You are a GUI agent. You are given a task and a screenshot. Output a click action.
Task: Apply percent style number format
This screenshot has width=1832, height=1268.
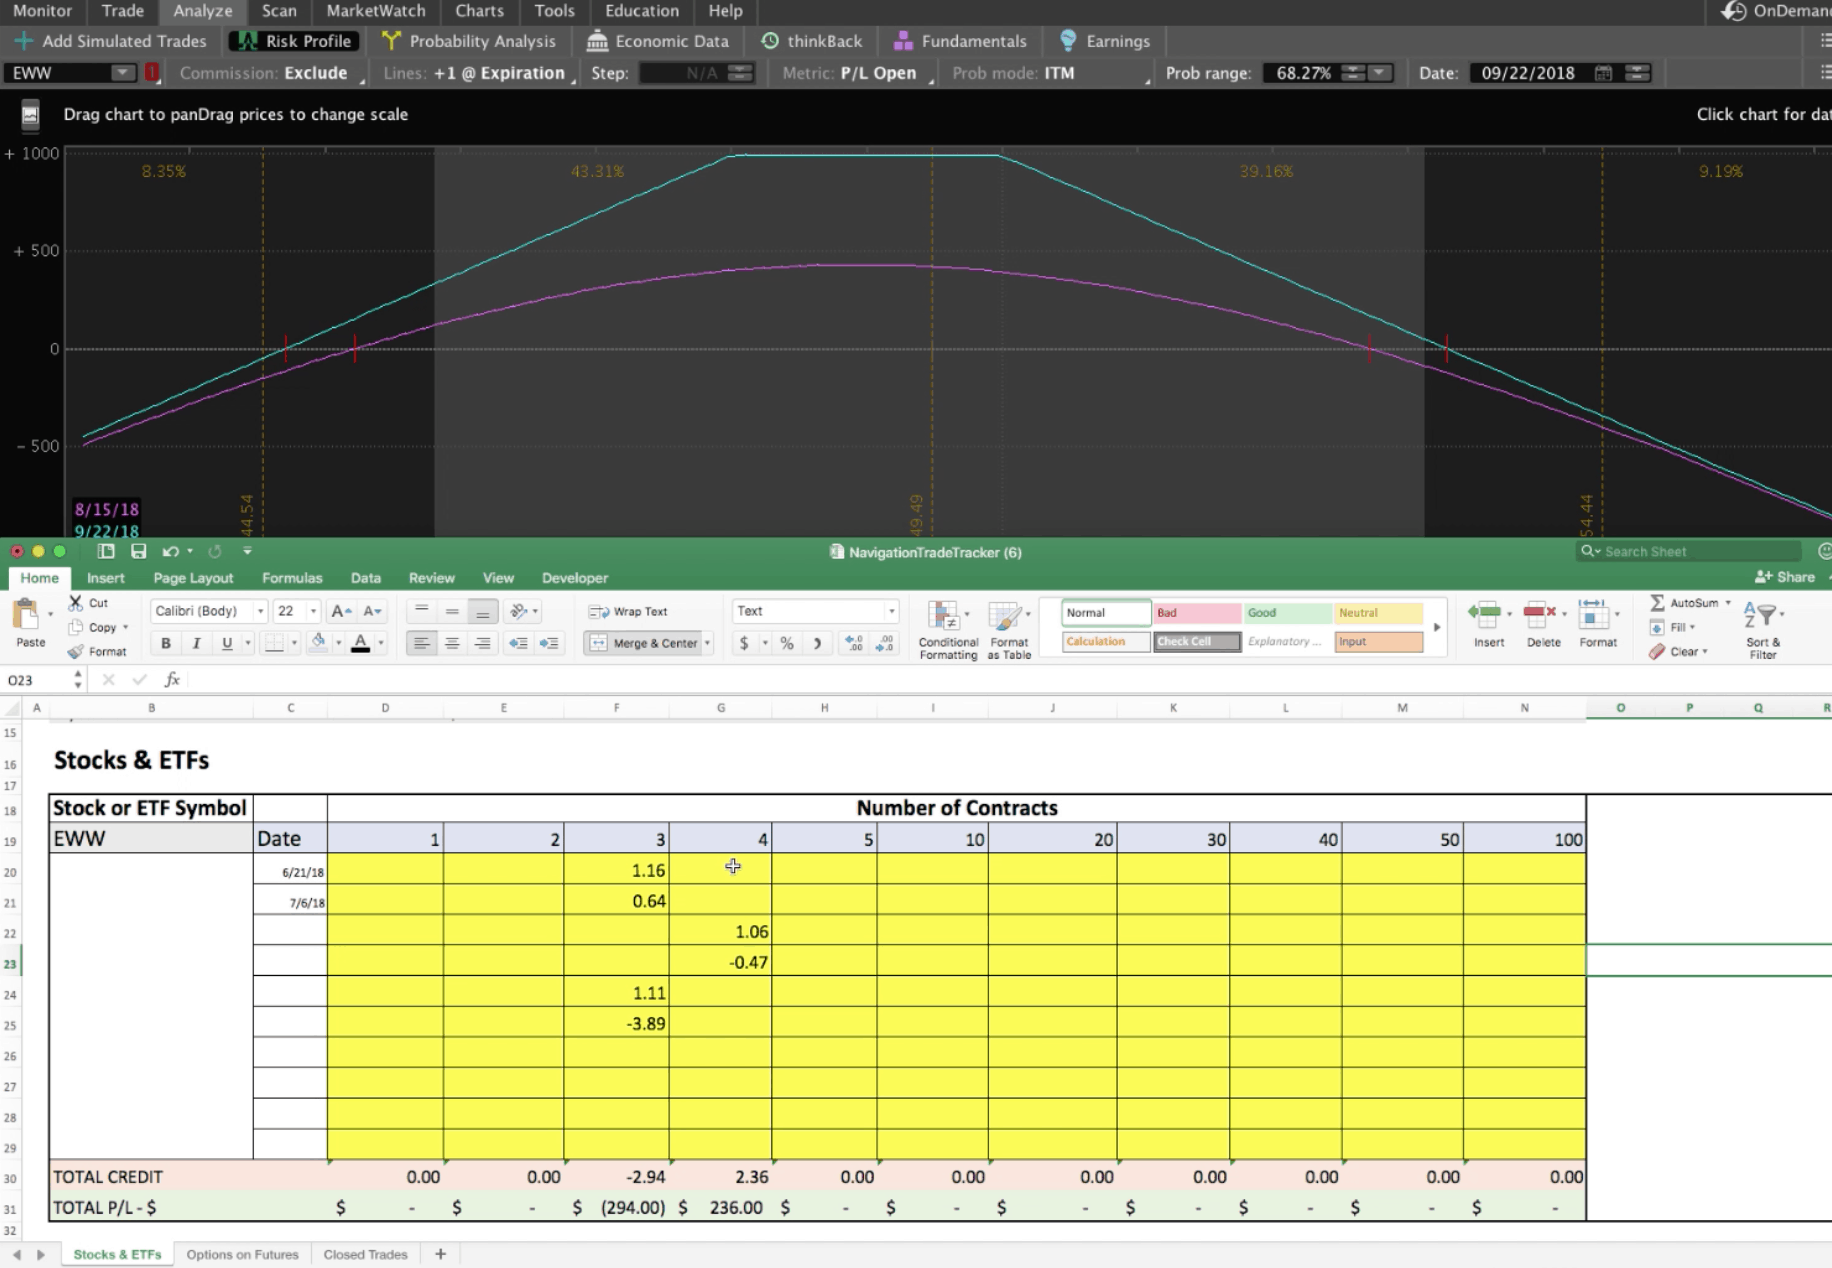pyautogui.click(x=787, y=643)
